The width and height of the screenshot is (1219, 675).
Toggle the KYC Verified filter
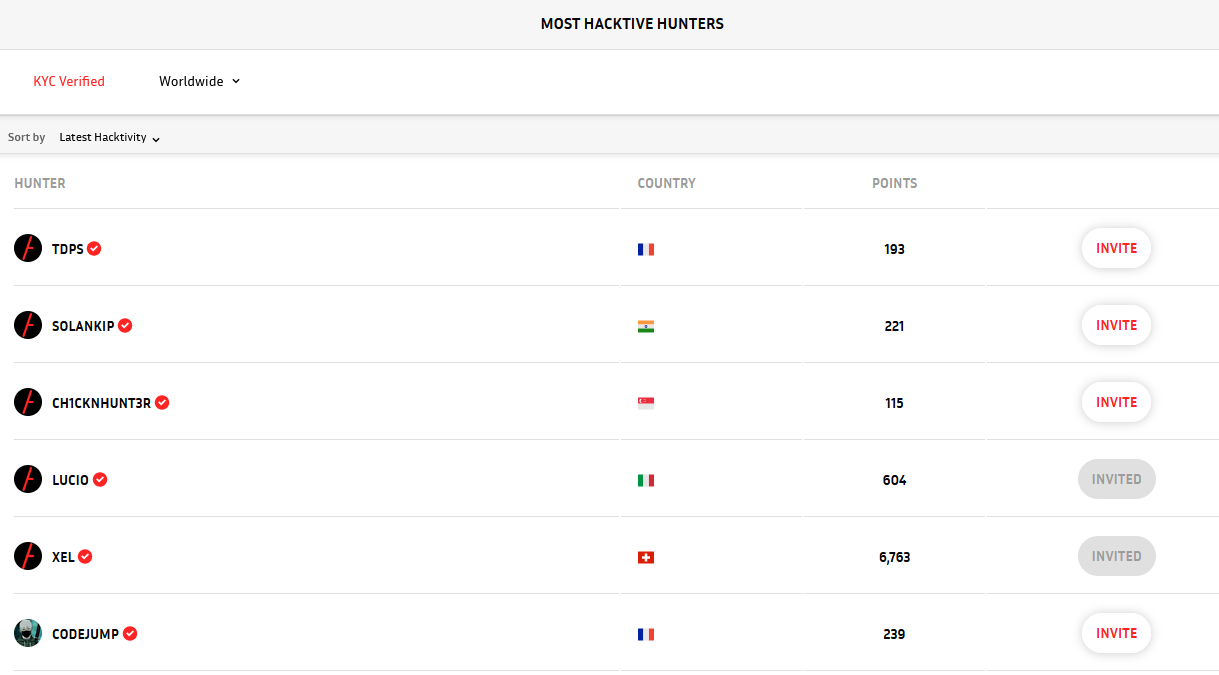69,81
